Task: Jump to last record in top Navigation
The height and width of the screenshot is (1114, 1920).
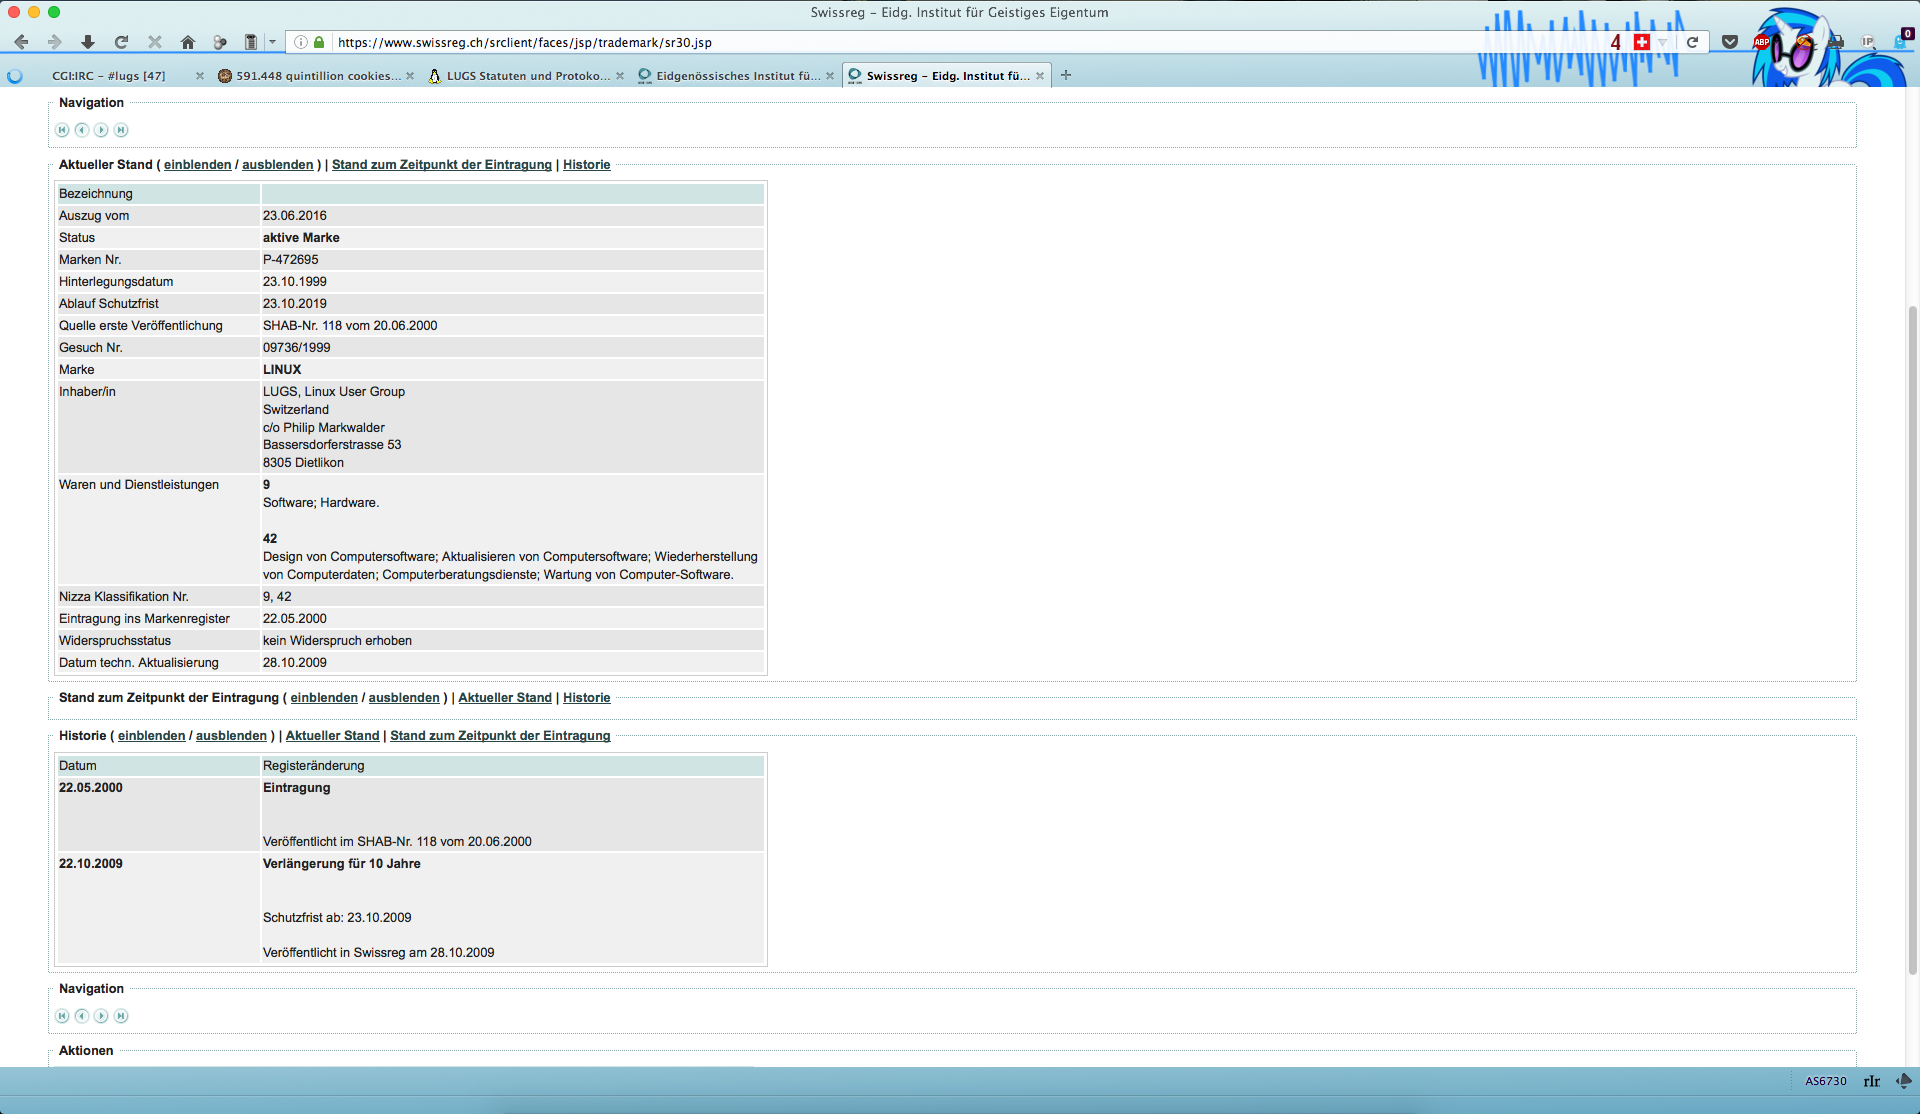Action: coord(121,130)
